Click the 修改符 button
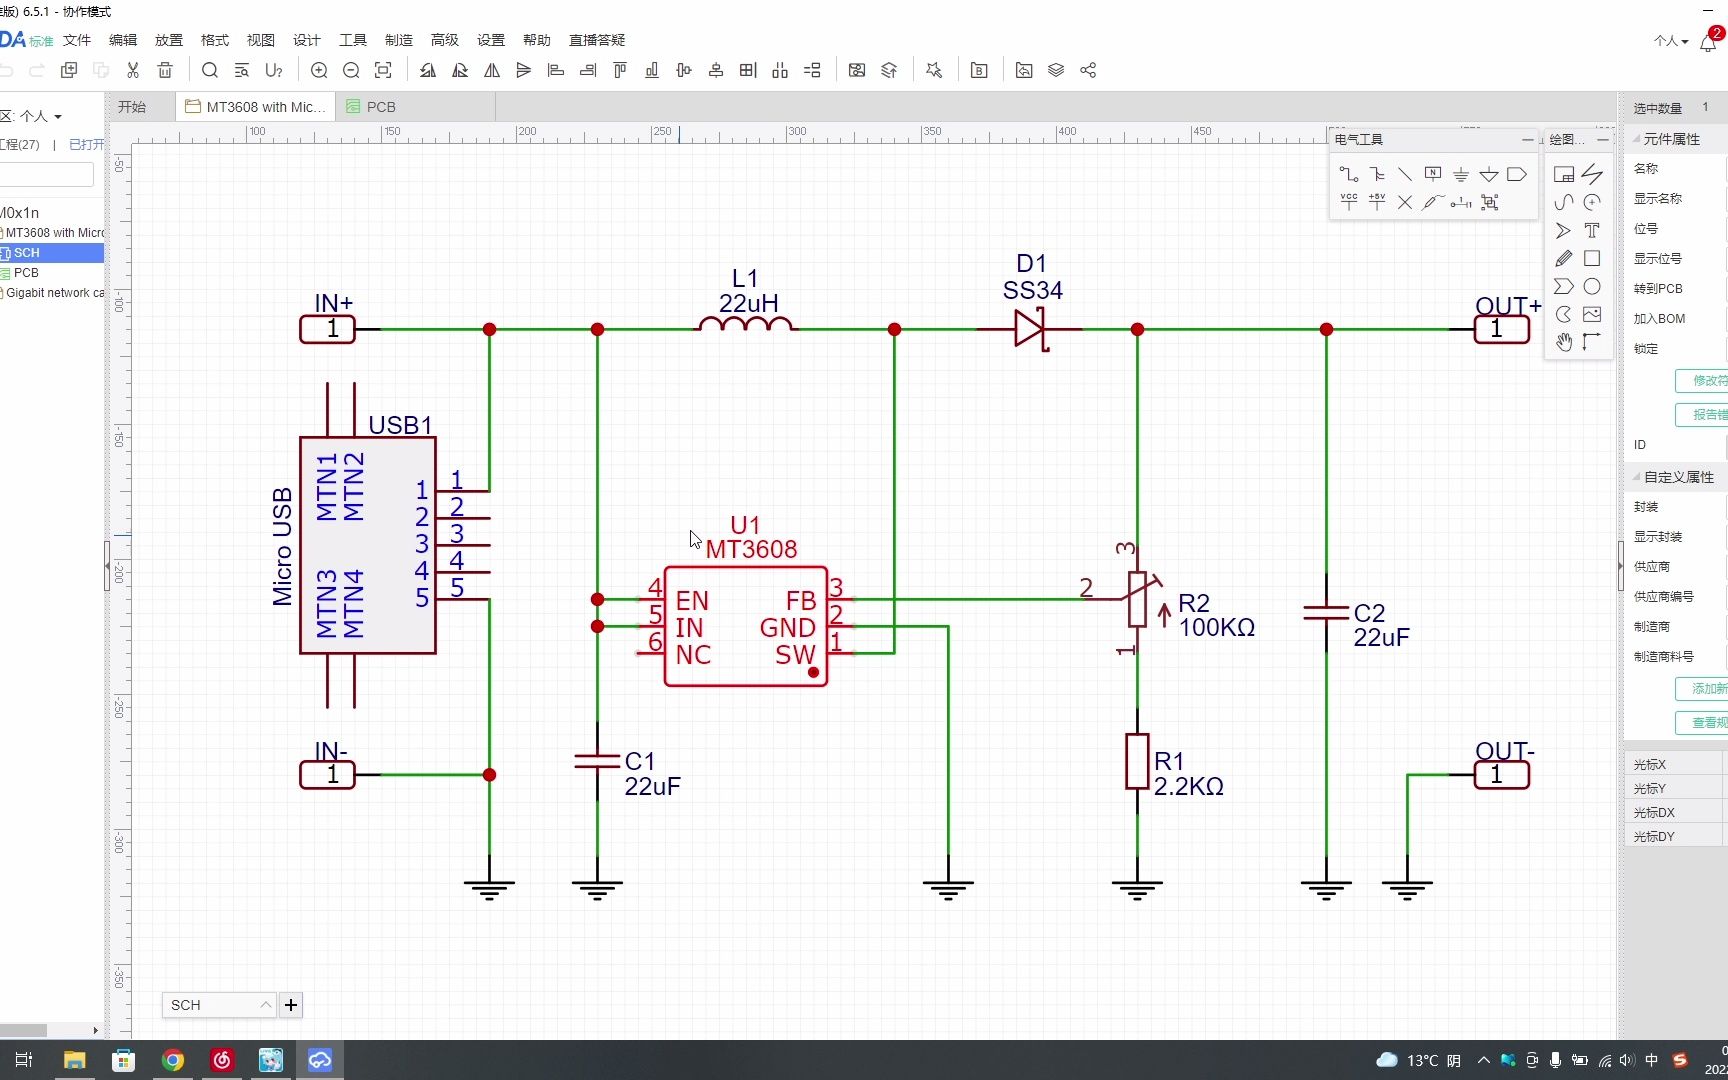1728x1080 pixels. tap(1701, 381)
